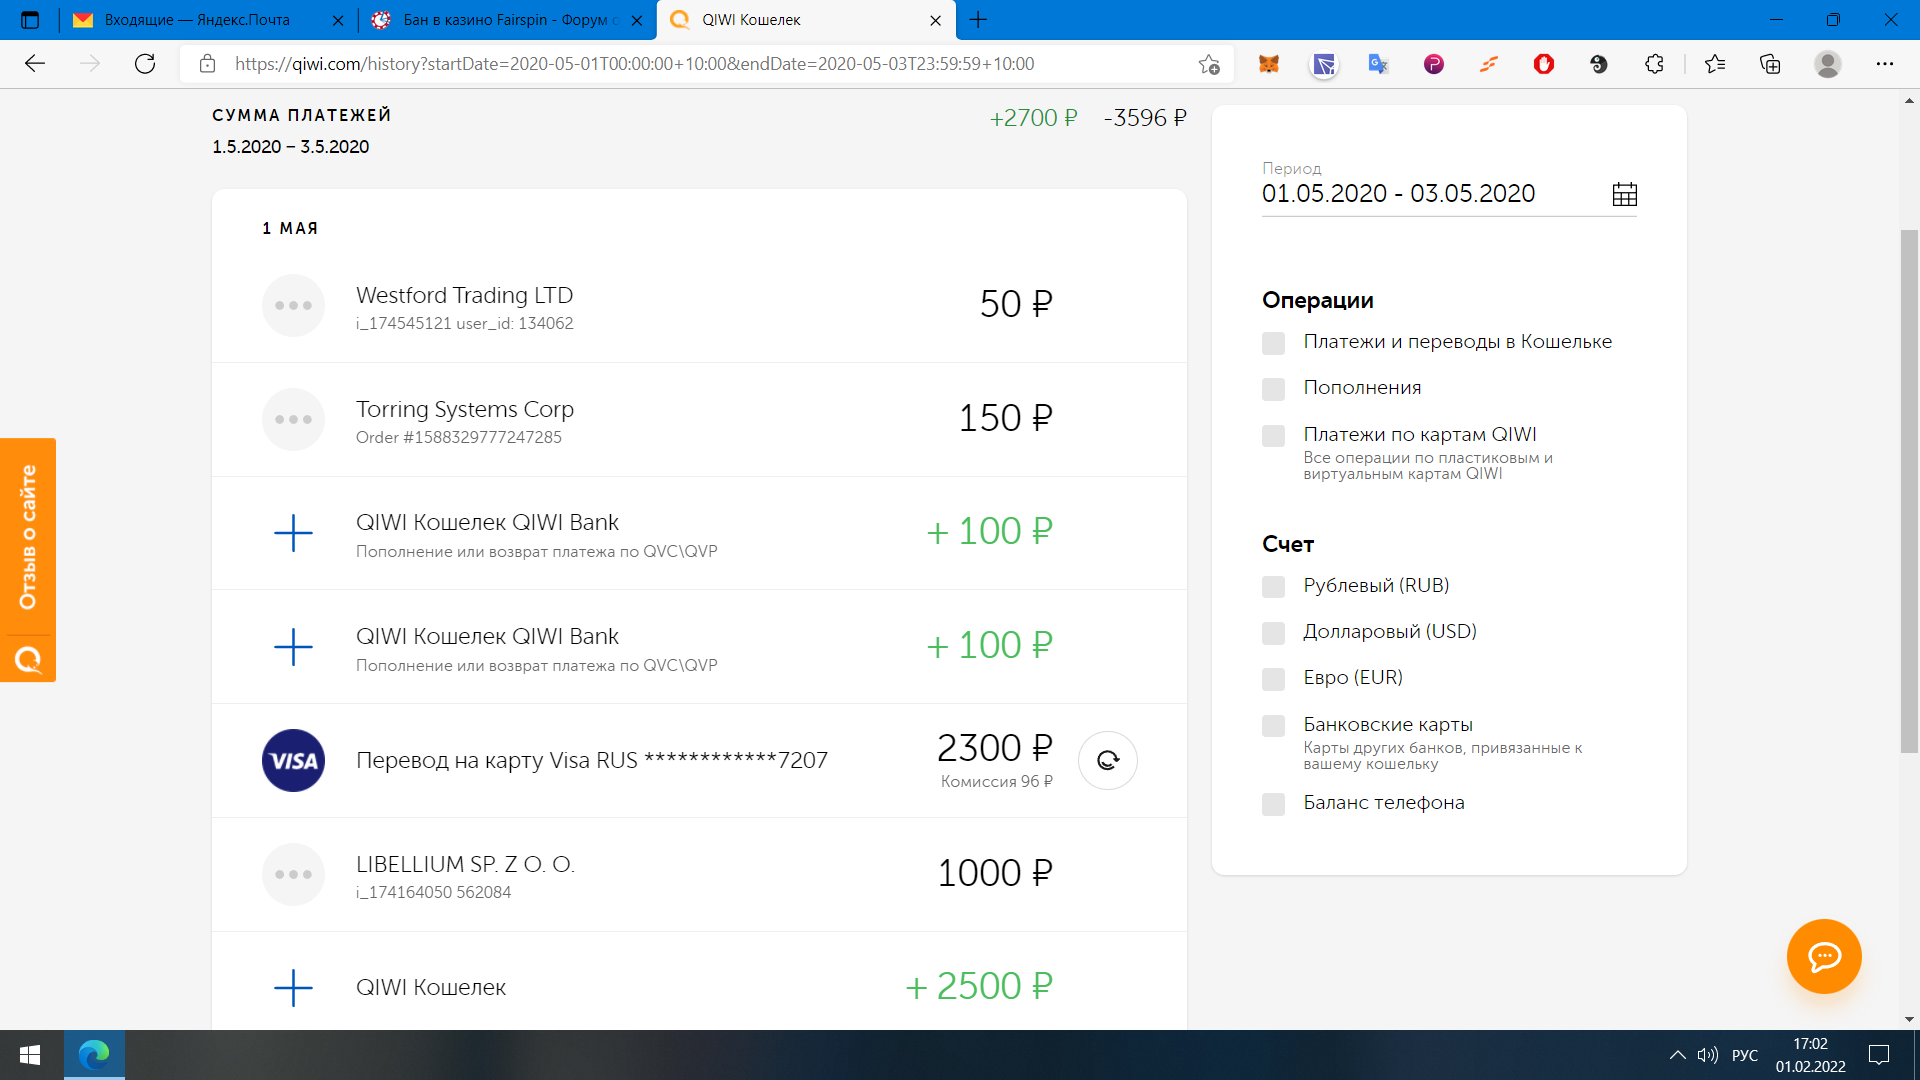The height and width of the screenshot is (1080, 1920).
Task: Open the LIBELLIUM SP. Z O. O. payment icon
Action: pos(293,874)
